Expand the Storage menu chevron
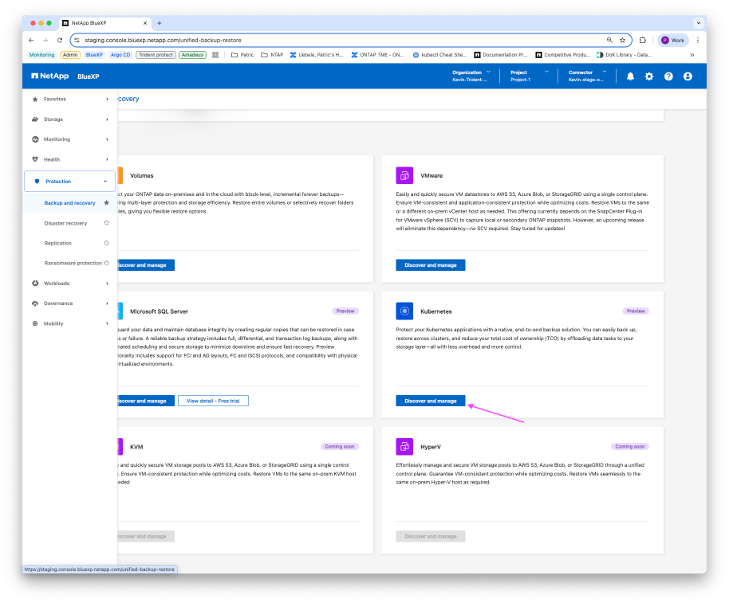This screenshot has width=729, height=603. click(107, 119)
